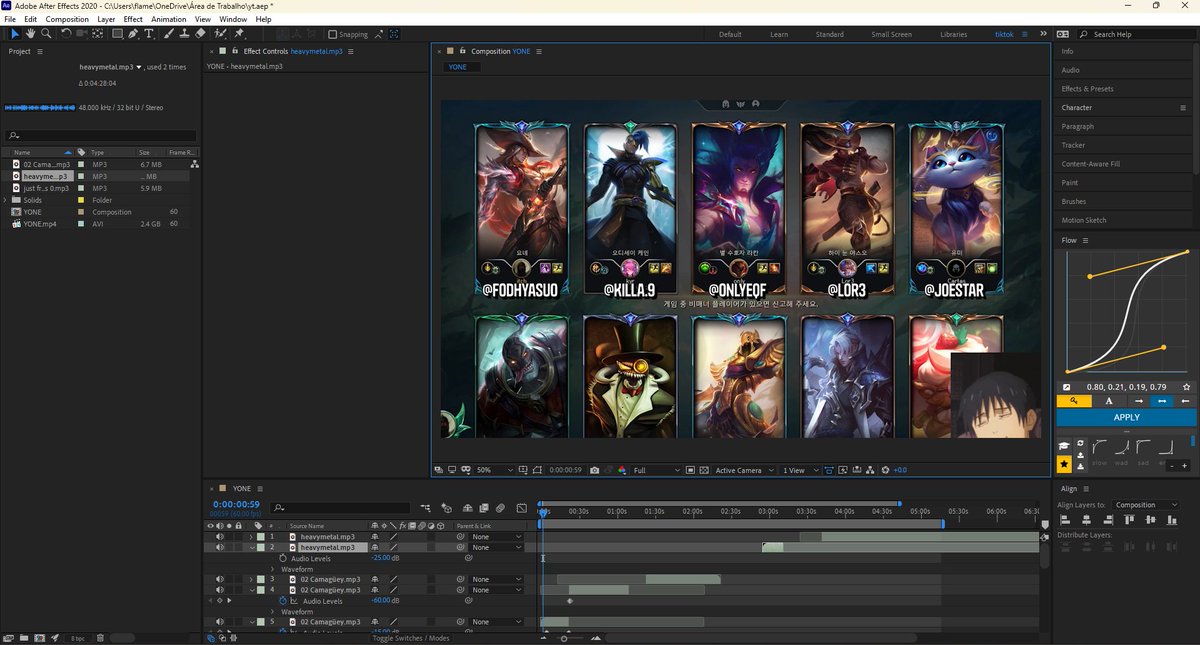Image resolution: width=1200 pixels, height=645 pixels.
Task: Toggle the lock on Effect Controls panel
Action: (234, 51)
